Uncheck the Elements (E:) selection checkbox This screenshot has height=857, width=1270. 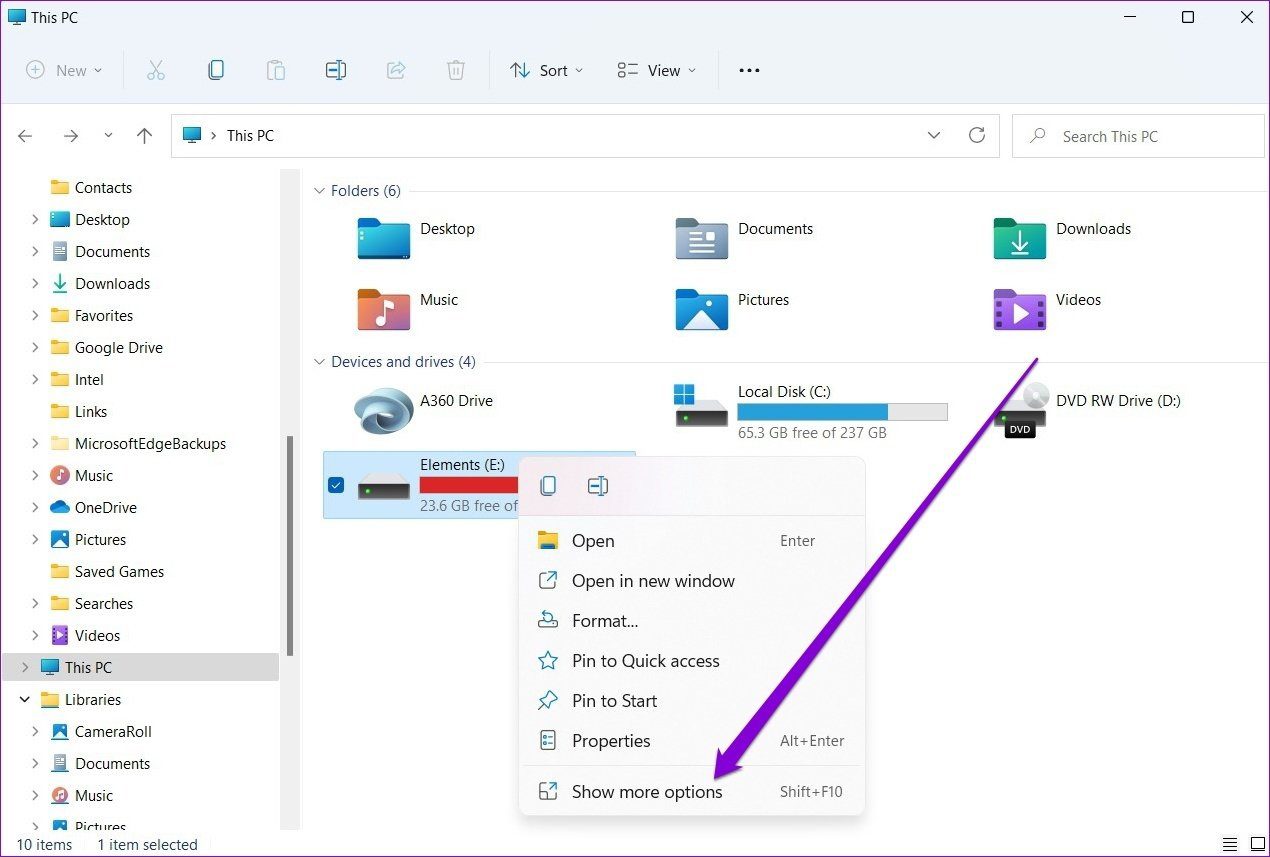(x=336, y=485)
